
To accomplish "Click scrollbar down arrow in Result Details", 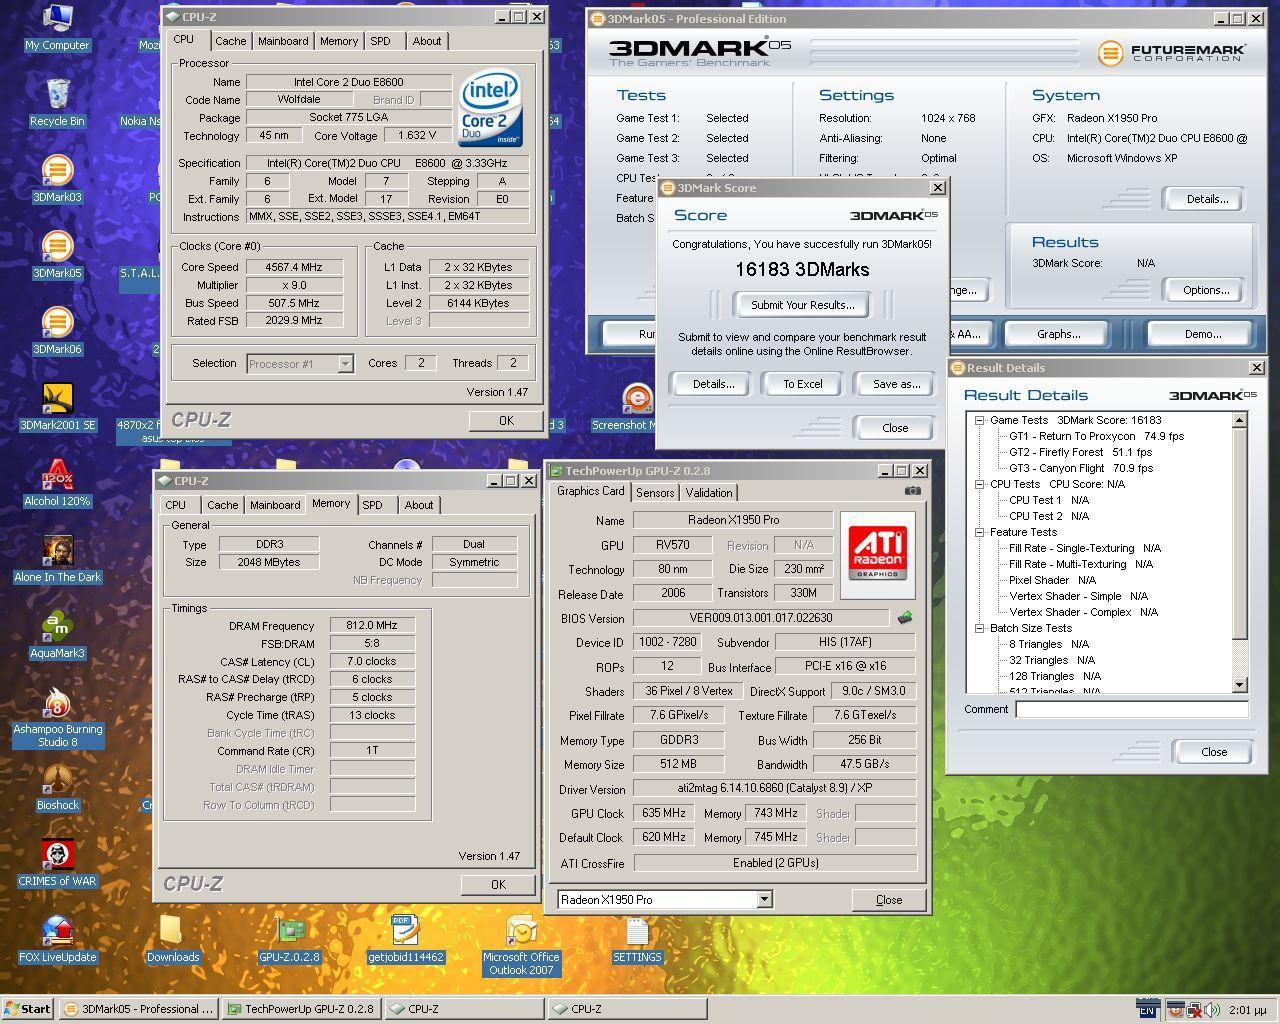I will coord(1240,685).
